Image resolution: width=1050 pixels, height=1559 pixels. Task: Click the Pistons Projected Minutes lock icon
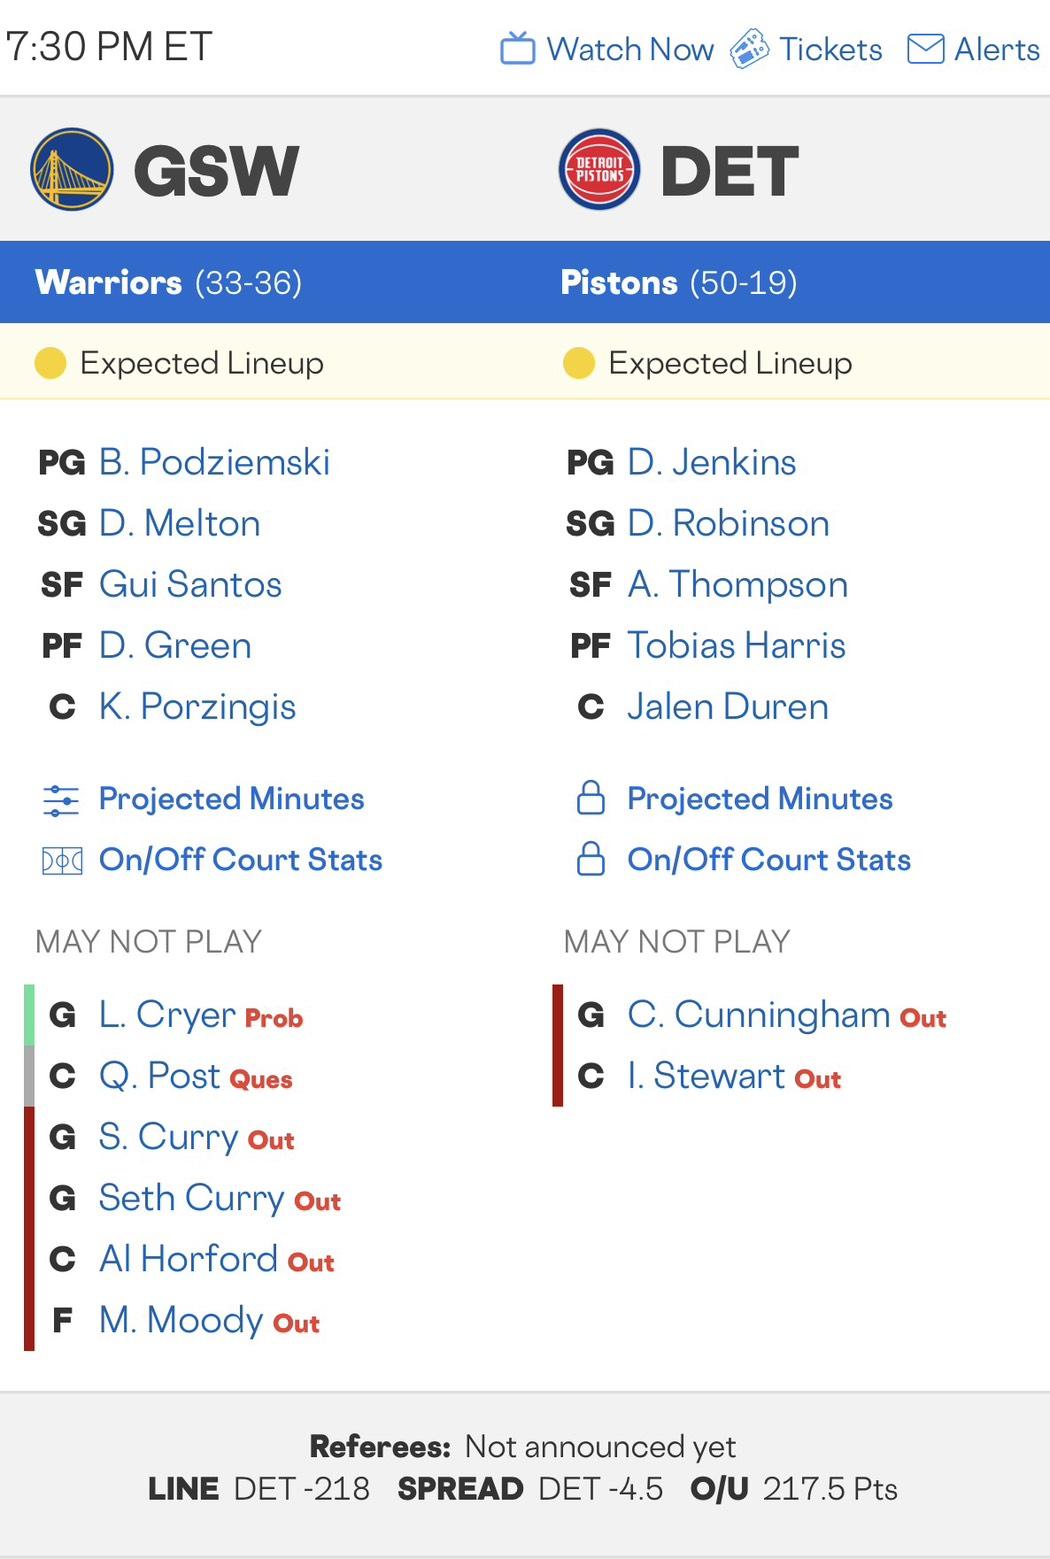[x=591, y=798]
